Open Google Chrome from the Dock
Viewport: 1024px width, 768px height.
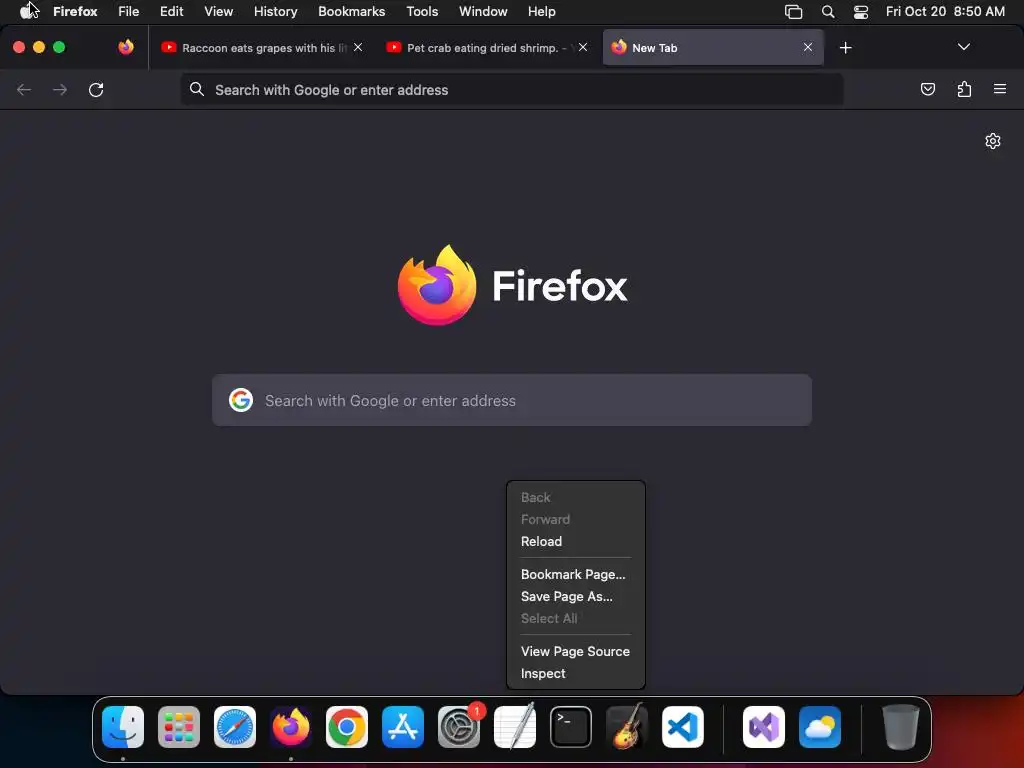coord(347,727)
